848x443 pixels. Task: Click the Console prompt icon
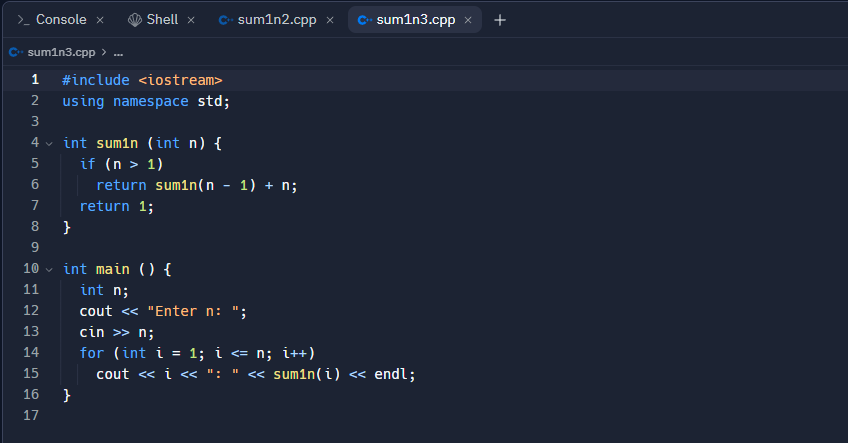[23, 20]
